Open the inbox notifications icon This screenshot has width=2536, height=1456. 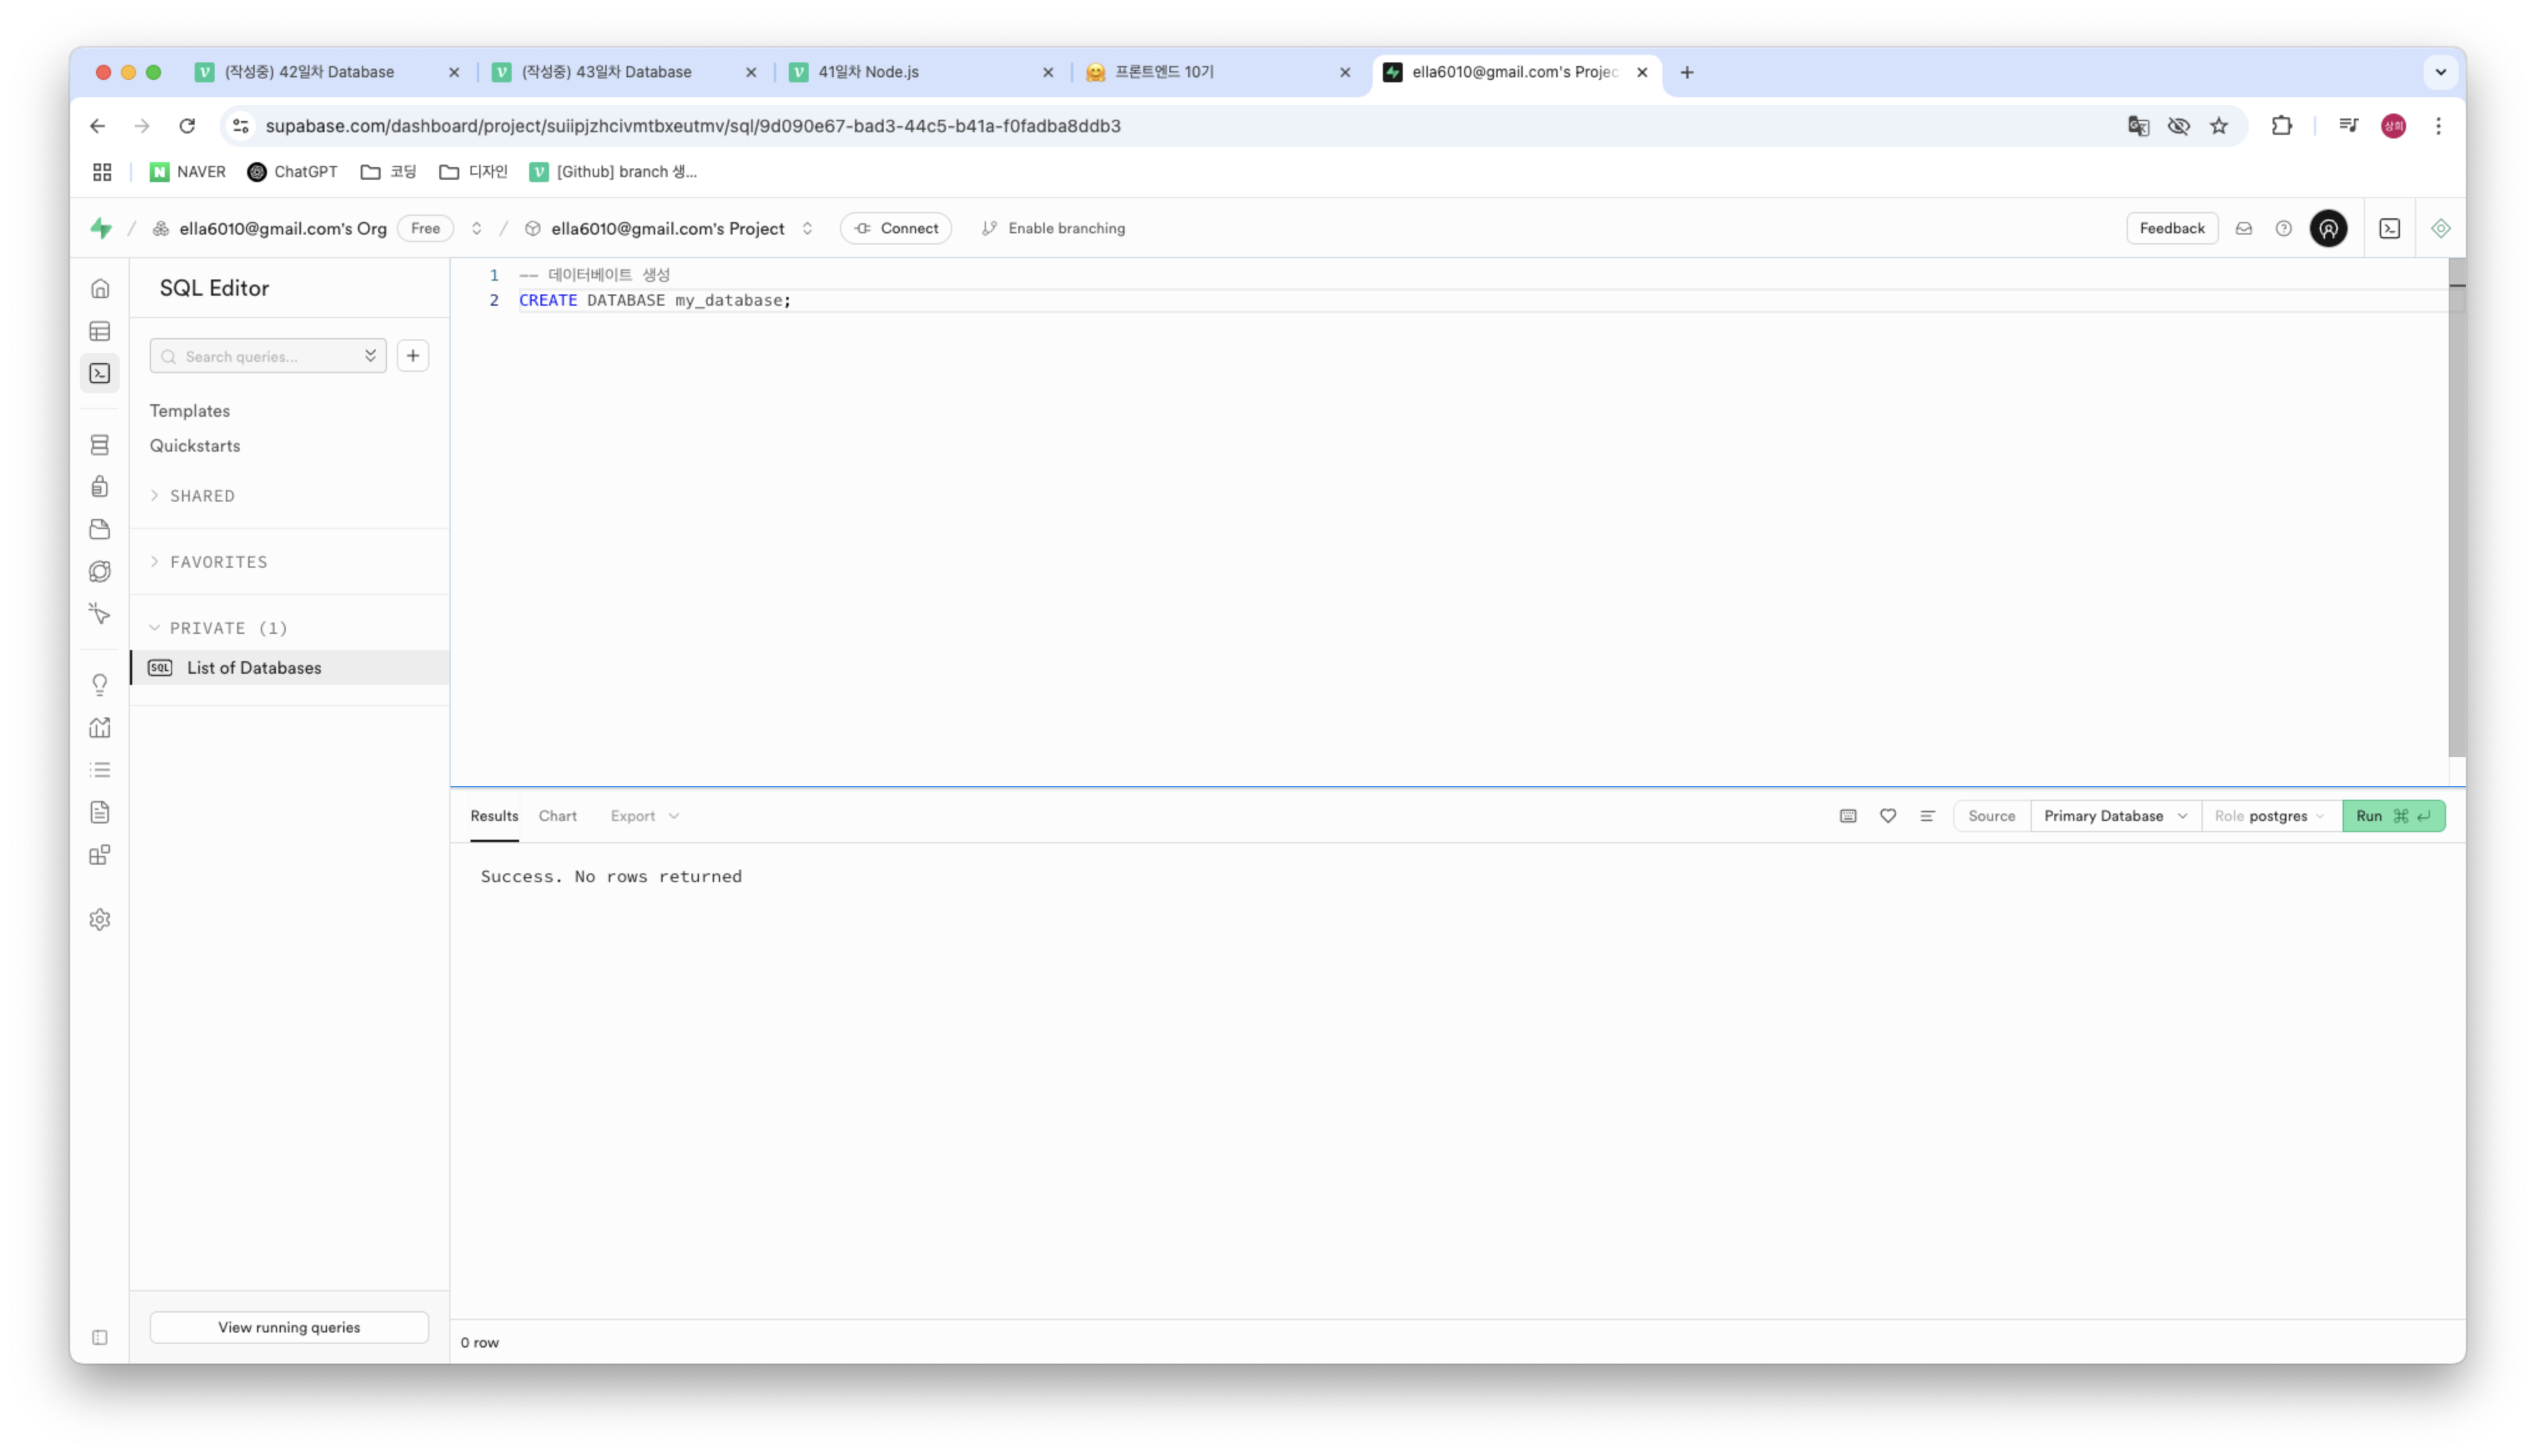coord(2243,228)
